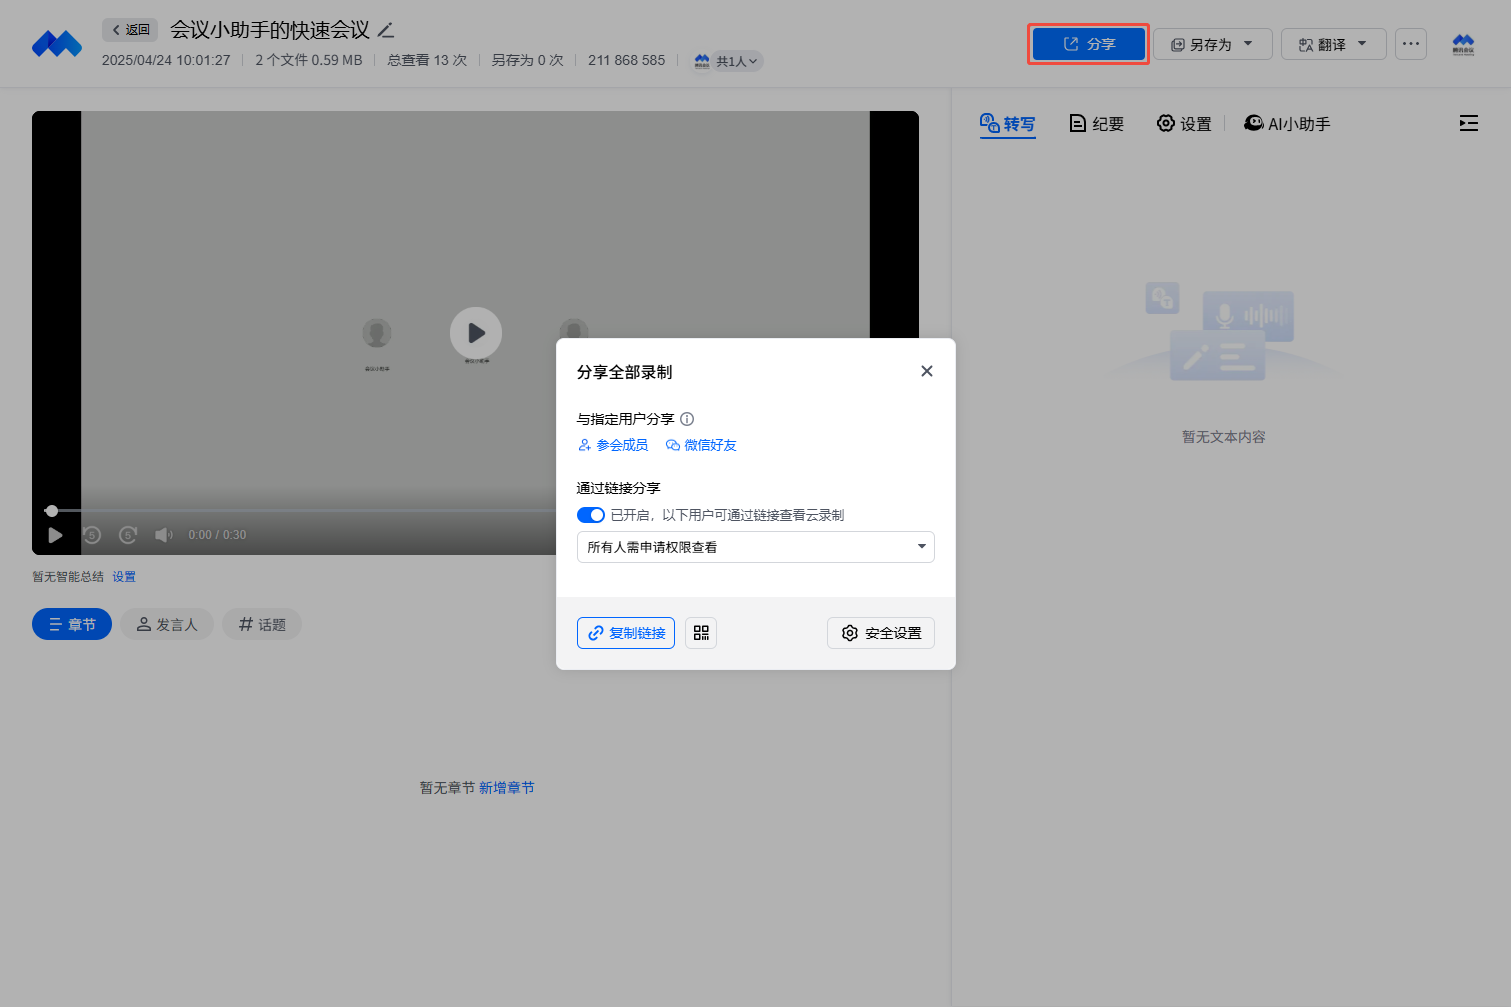Rewind 5 seconds in the video
Screen dimensions: 1511x1007
click(92, 535)
